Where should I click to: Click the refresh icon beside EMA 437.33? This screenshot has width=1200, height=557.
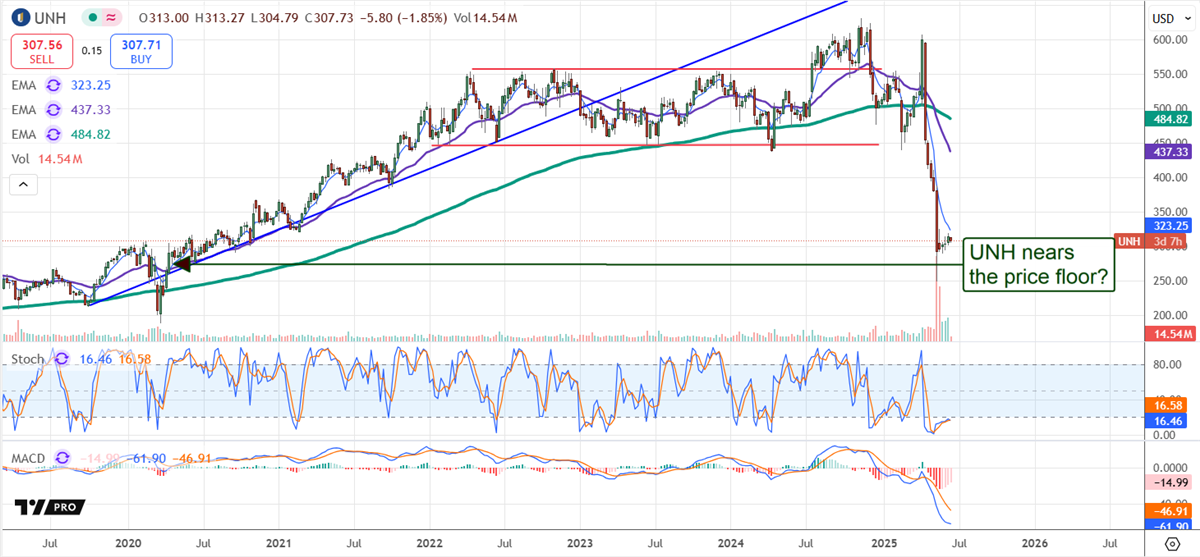click(54, 110)
